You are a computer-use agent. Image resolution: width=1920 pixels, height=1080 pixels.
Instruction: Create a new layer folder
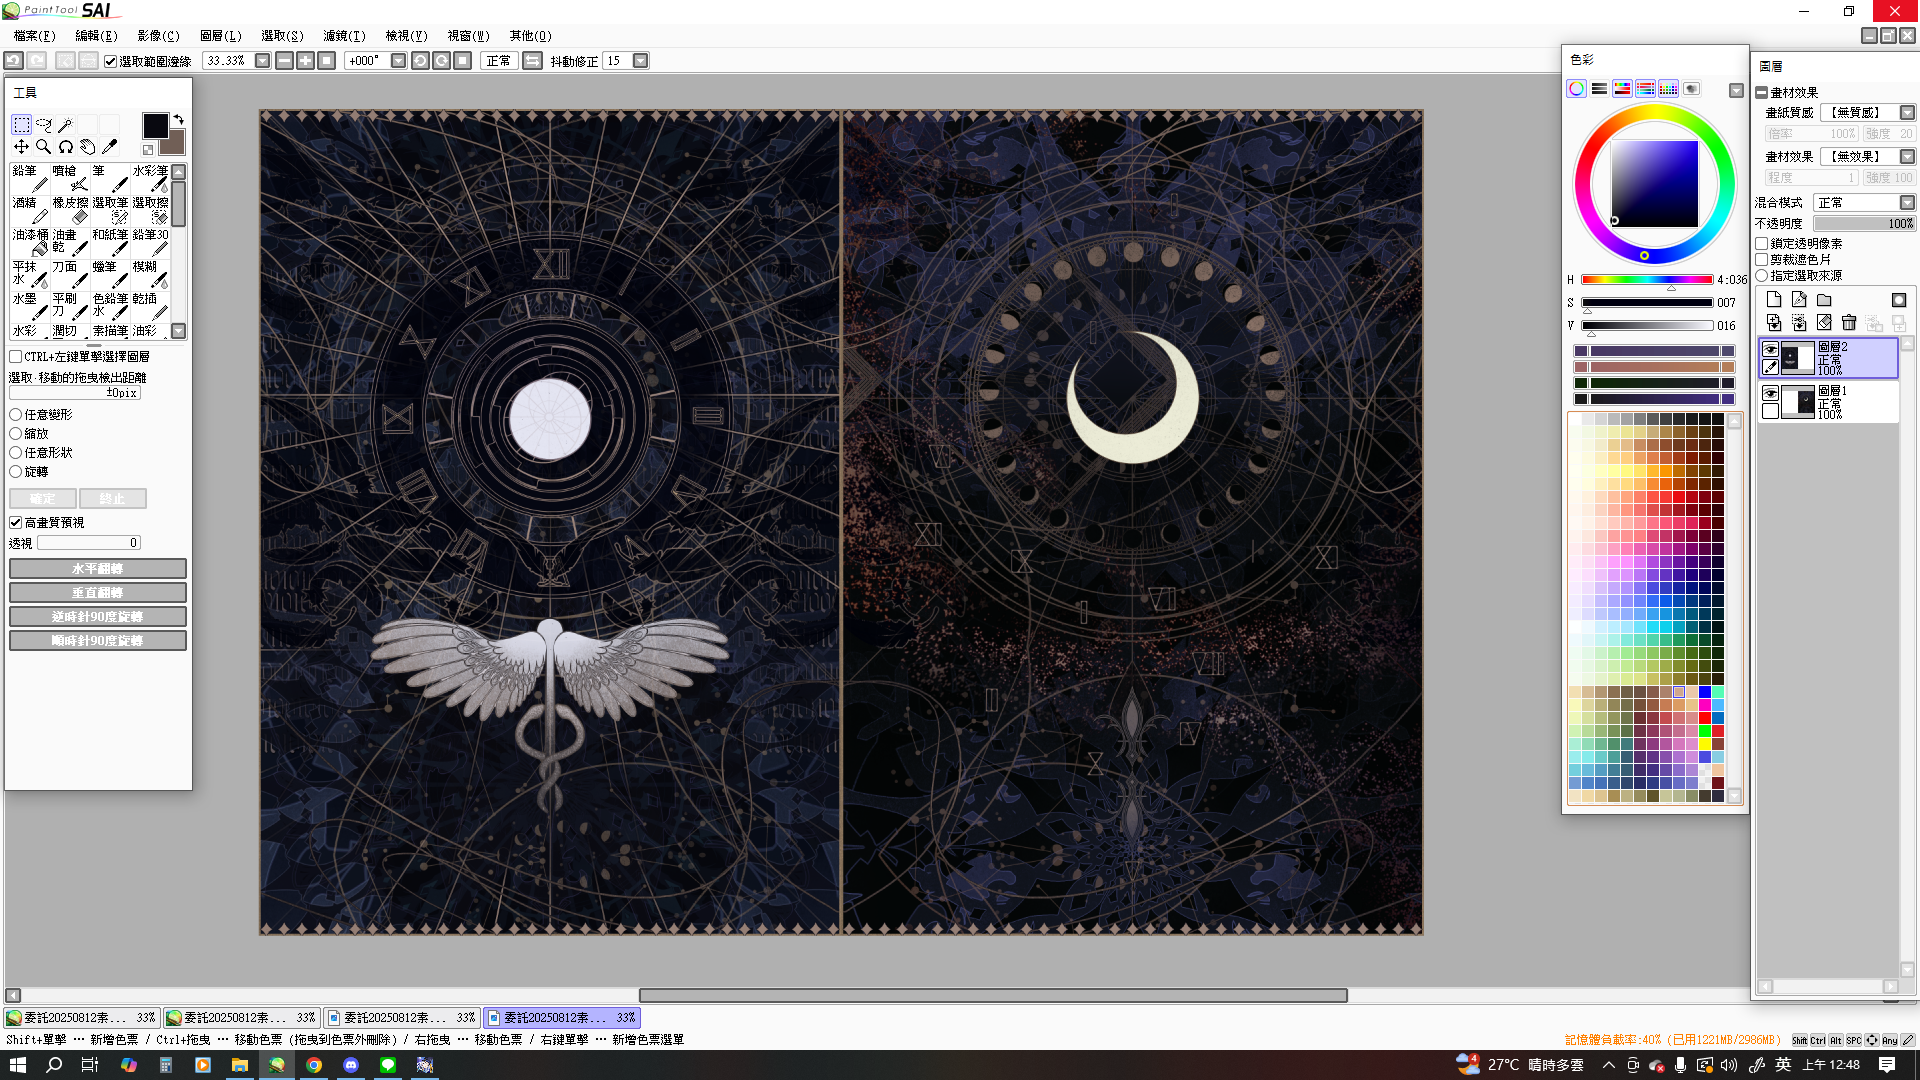[1824, 300]
